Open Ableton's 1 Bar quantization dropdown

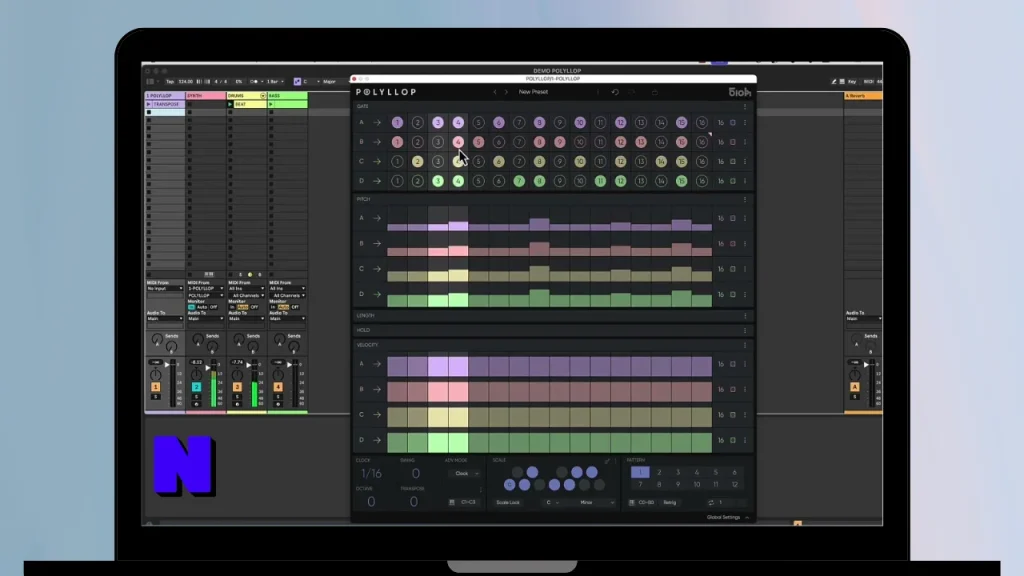point(275,82)
